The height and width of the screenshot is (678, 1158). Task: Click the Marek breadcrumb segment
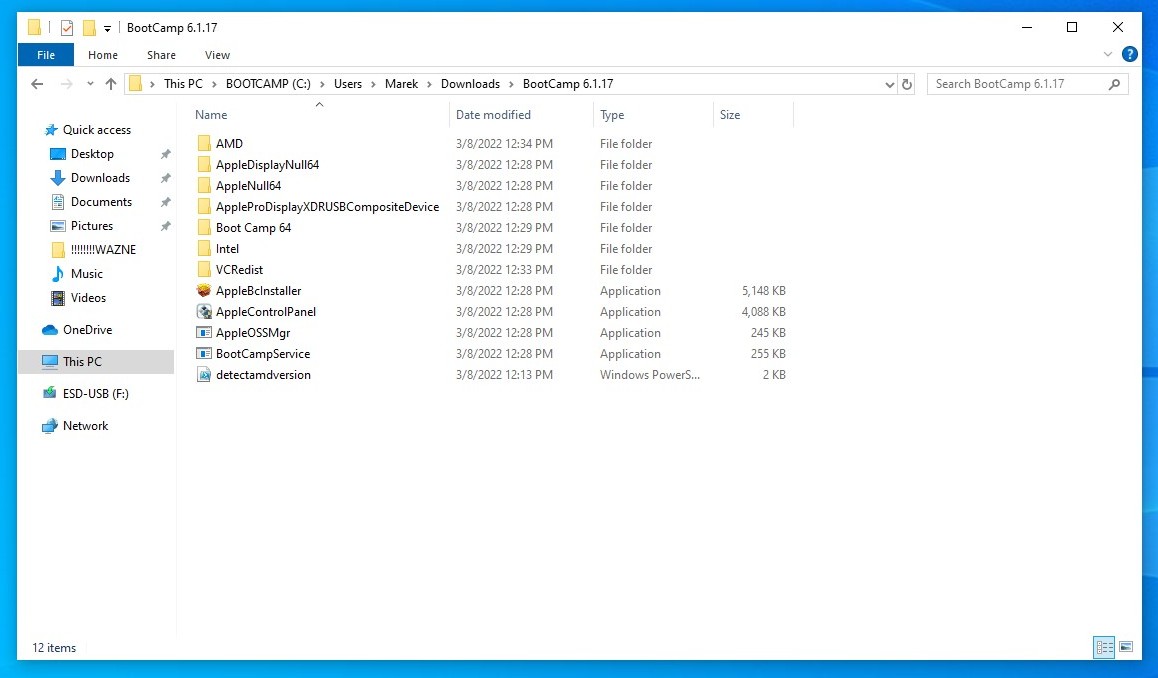pos(402,84)
